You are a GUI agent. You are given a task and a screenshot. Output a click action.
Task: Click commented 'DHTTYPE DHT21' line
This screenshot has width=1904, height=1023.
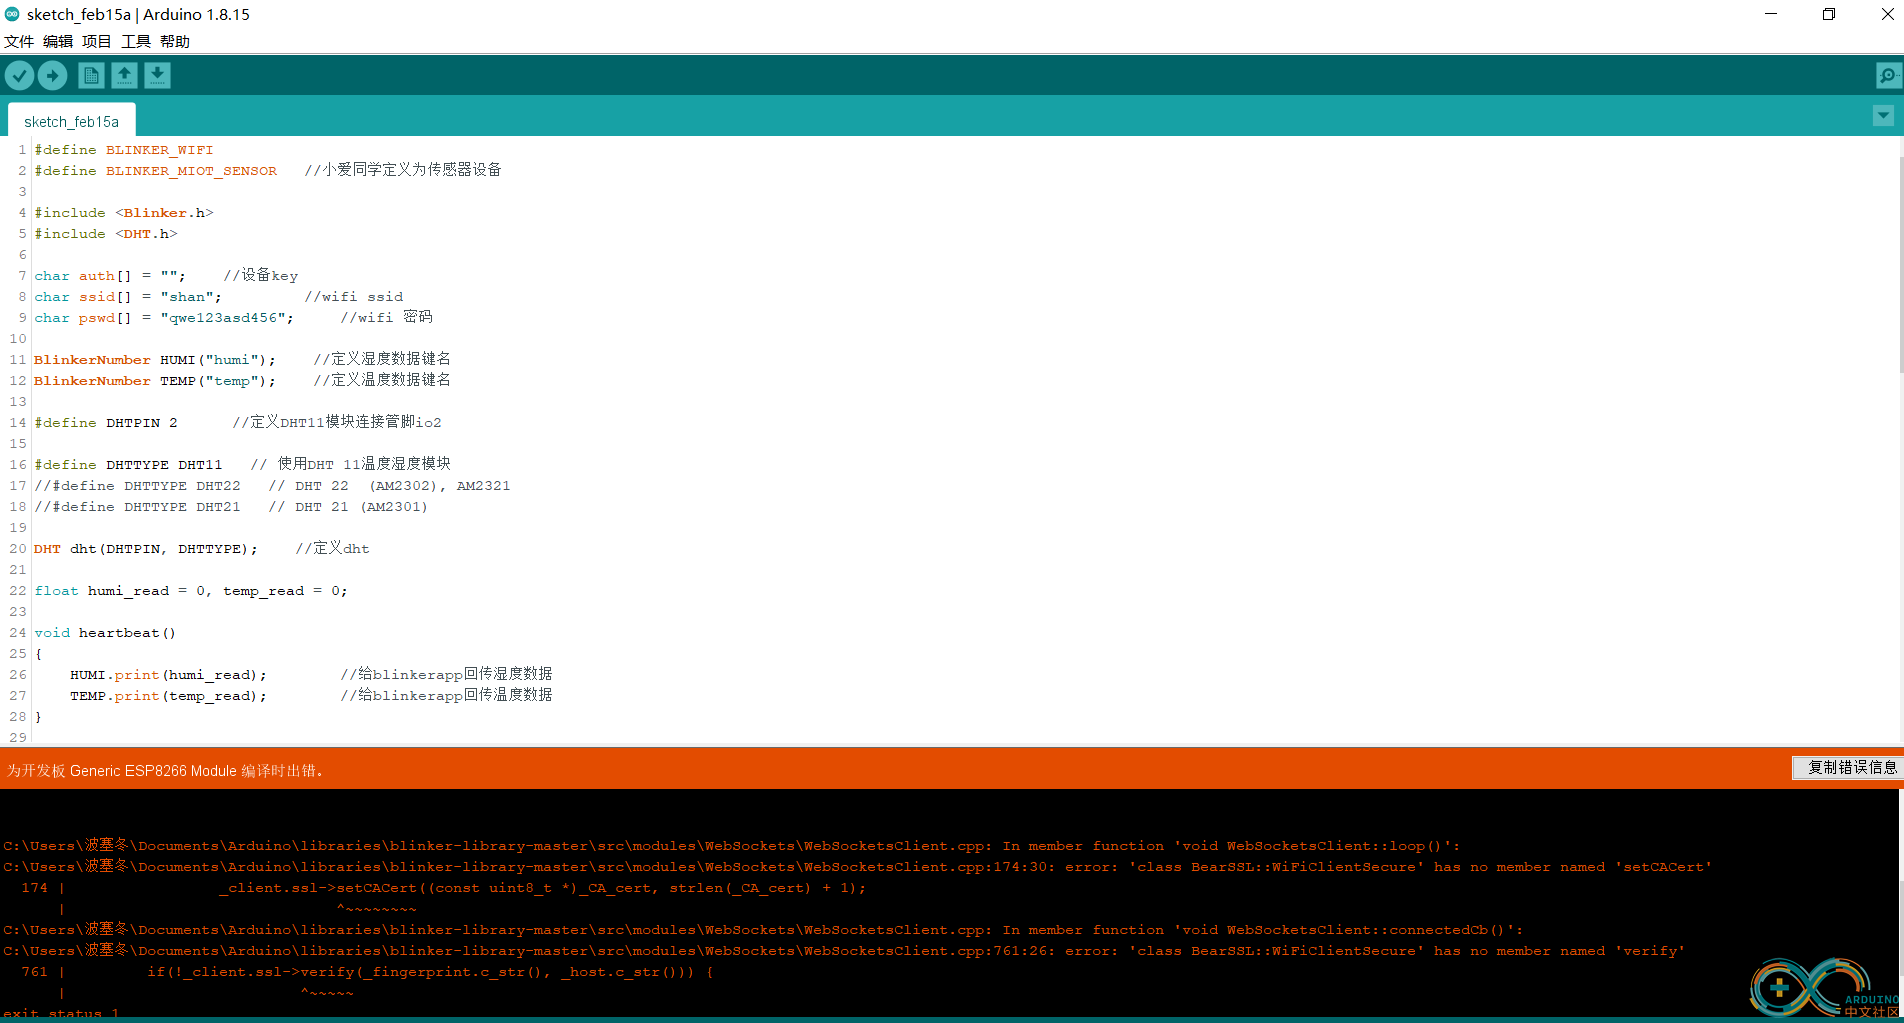point(231,507)
